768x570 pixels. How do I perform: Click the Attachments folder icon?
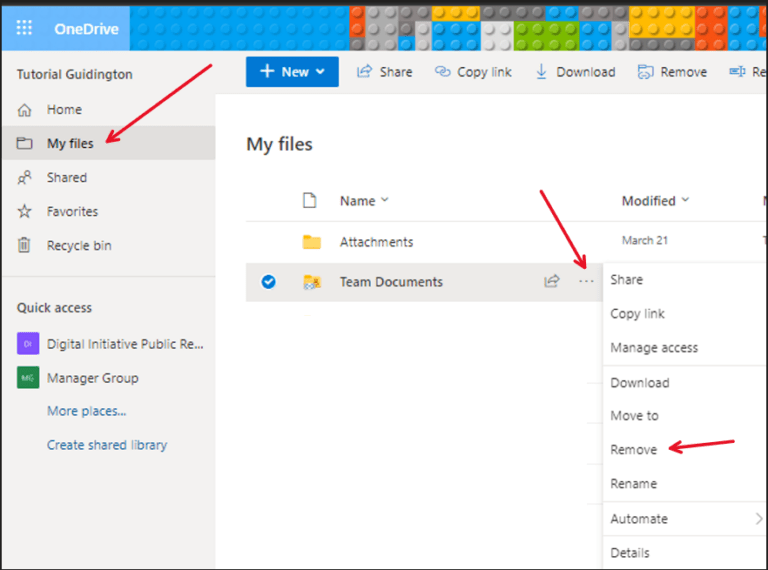click(312, 242)
